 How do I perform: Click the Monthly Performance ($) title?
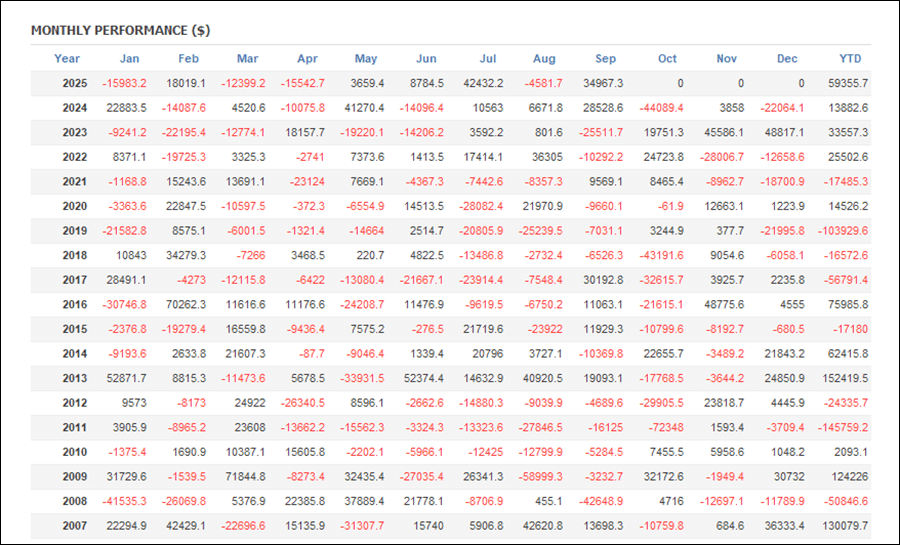pyautogui.click(x=120, y=31)
